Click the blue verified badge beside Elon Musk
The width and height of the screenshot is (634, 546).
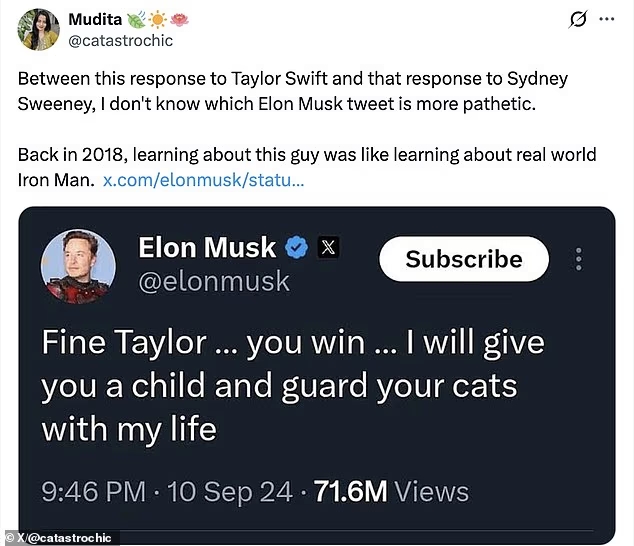click(x=297, y=247)
